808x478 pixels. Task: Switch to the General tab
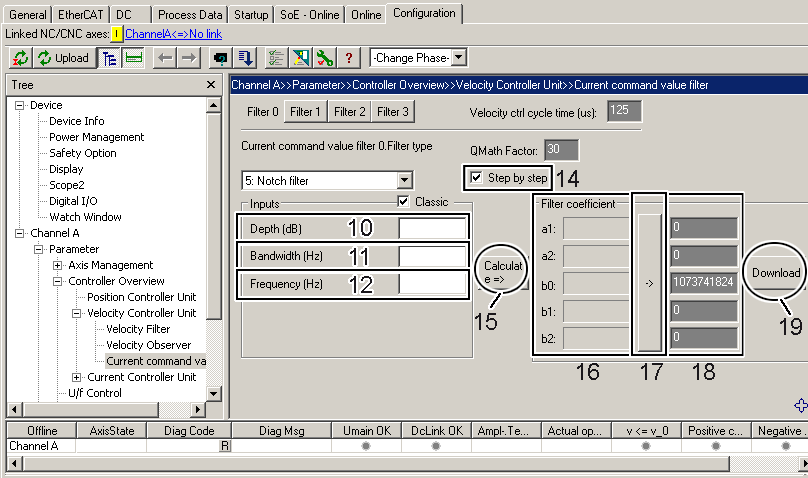pyautogui.click(x=27, y=14)
